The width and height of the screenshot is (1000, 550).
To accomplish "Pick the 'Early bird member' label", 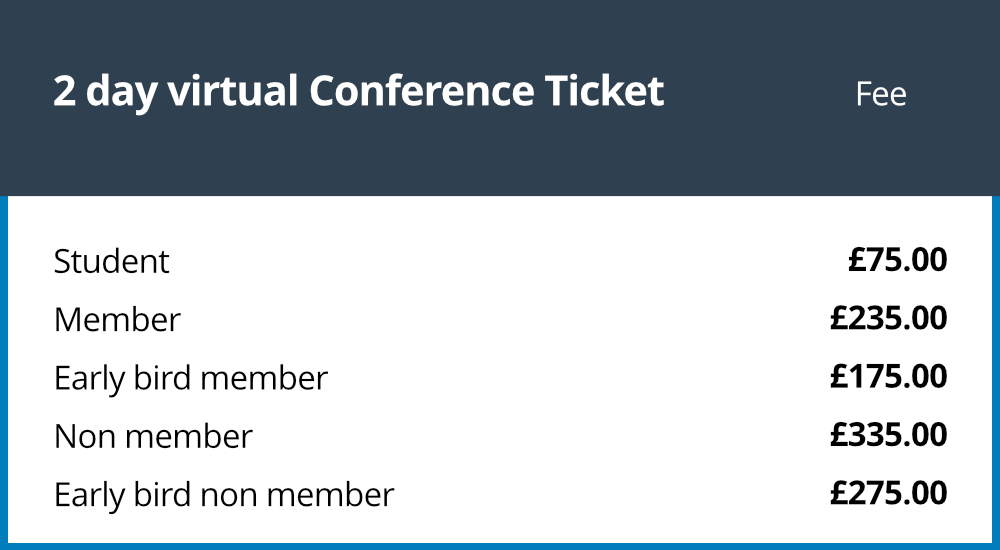I will 191,378.
